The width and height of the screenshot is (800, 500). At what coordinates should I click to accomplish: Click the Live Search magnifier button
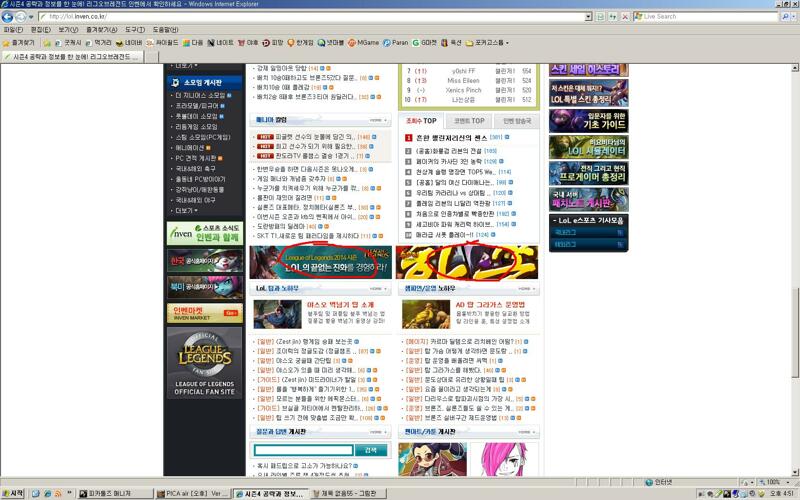785,17
